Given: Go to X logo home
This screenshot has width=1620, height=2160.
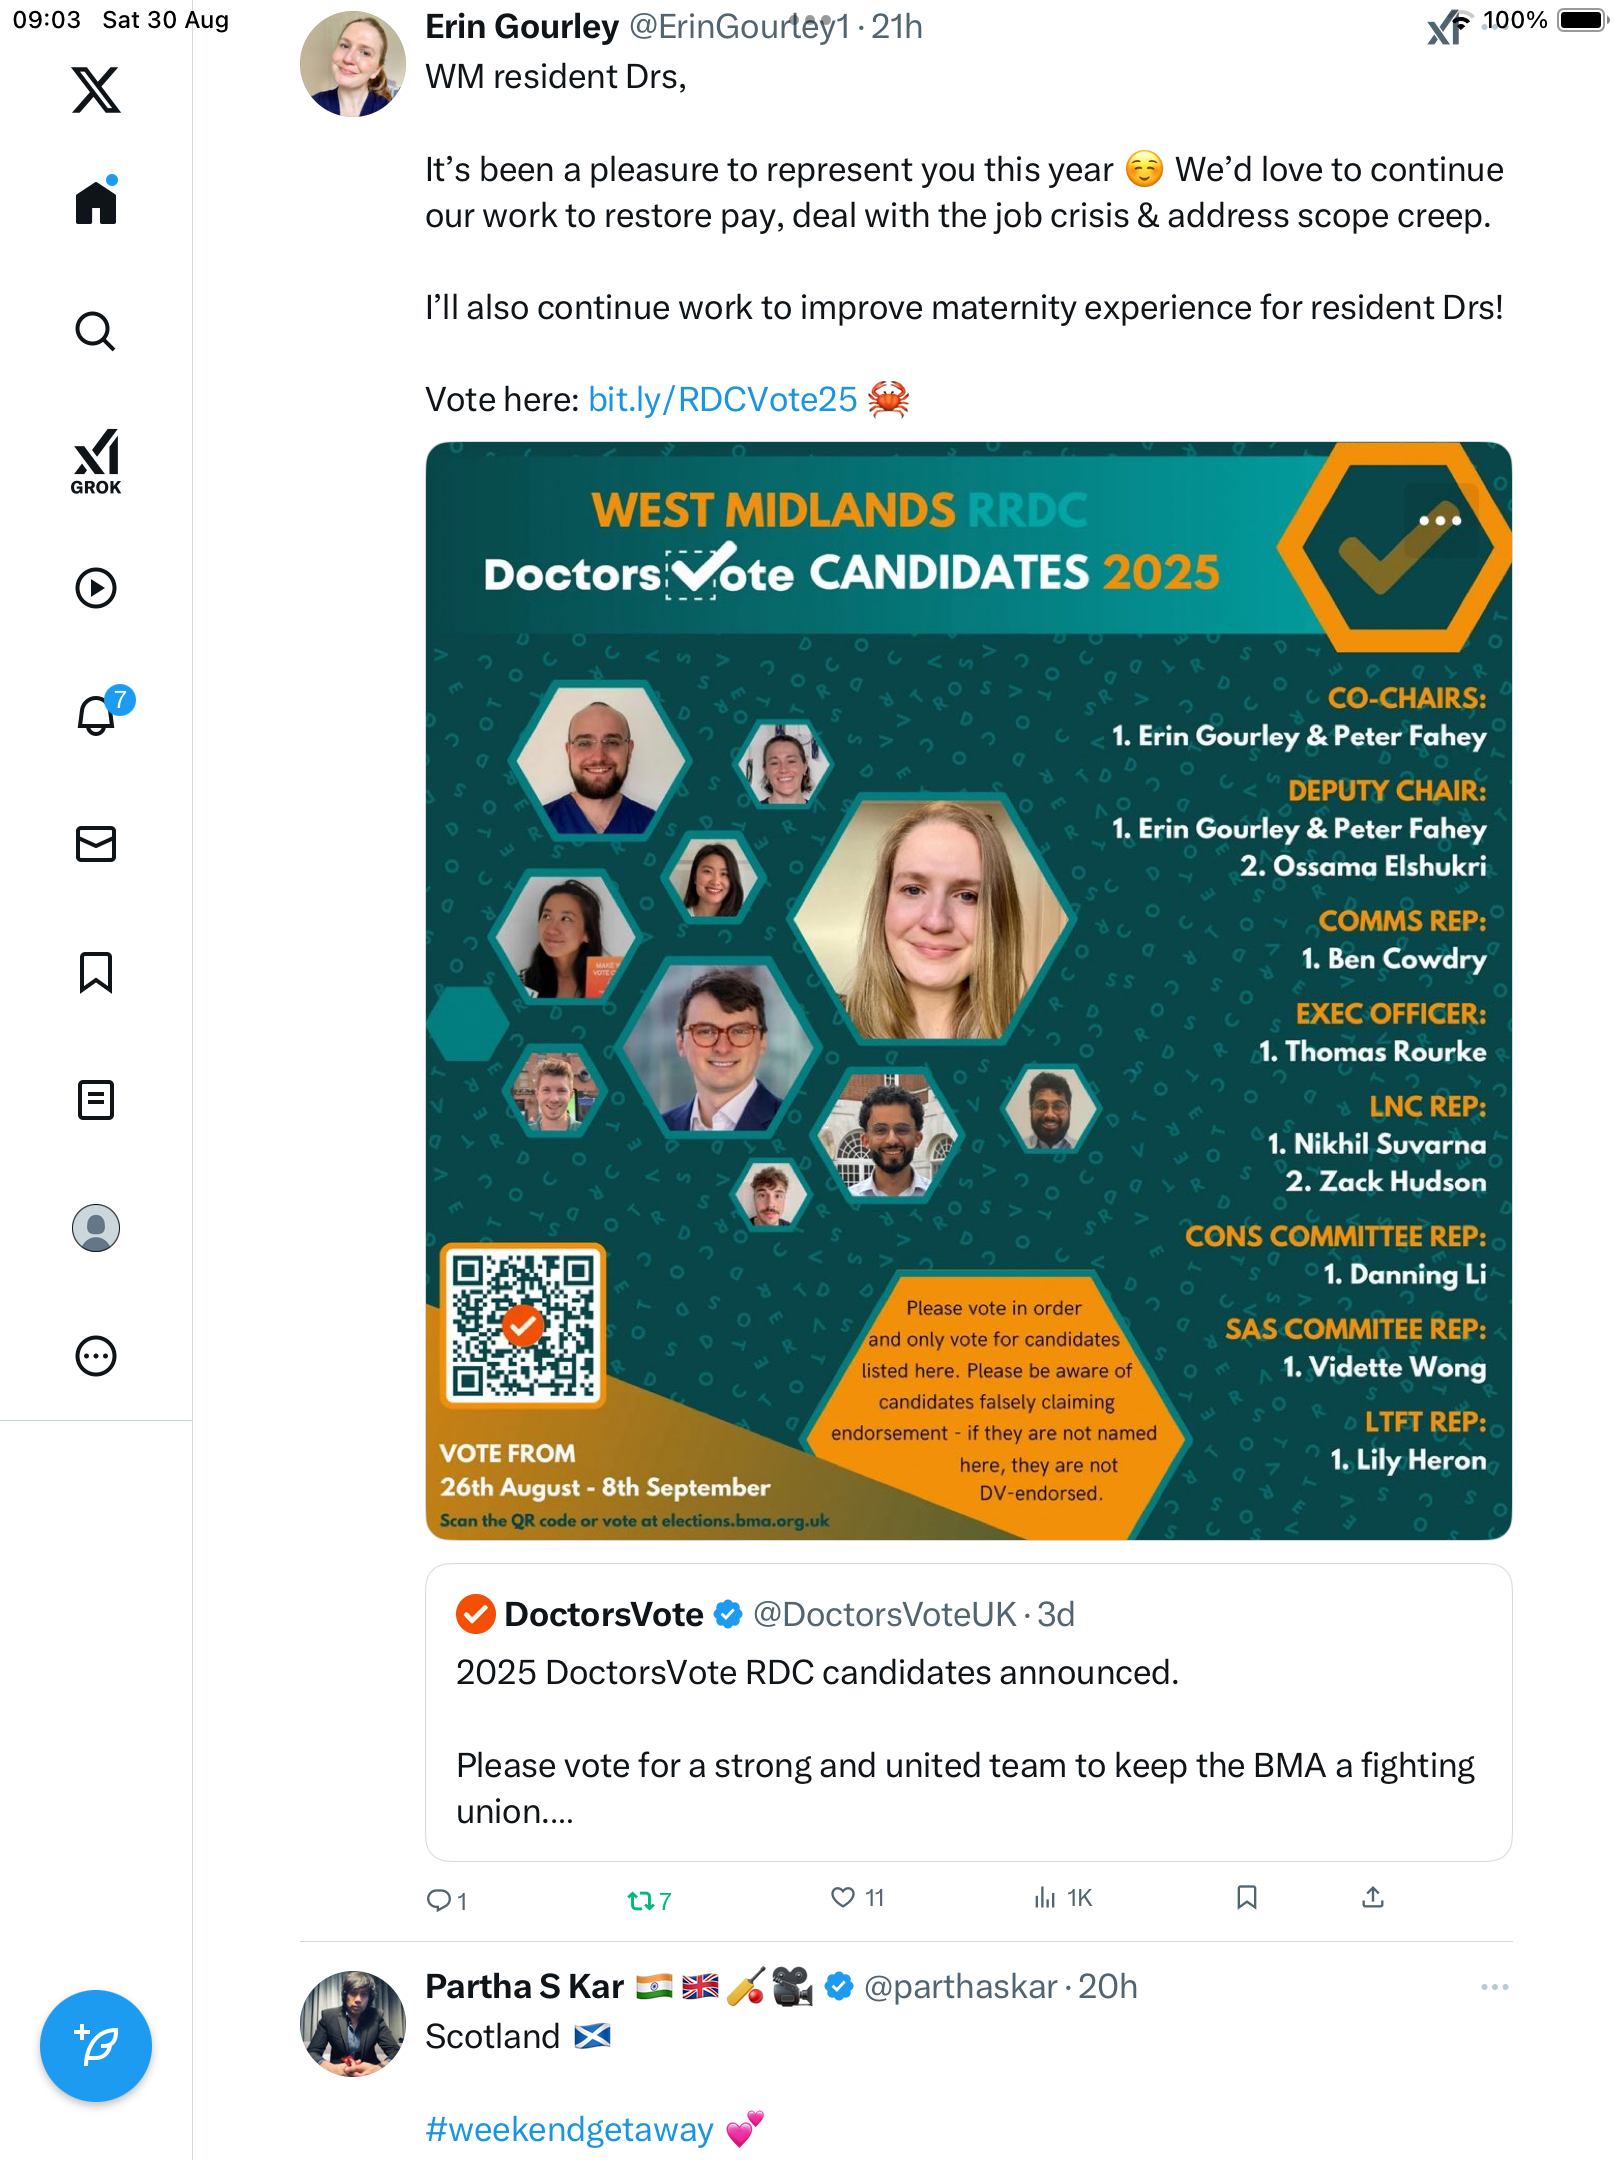Looking at the screenshot, I should tap(96, 90).
